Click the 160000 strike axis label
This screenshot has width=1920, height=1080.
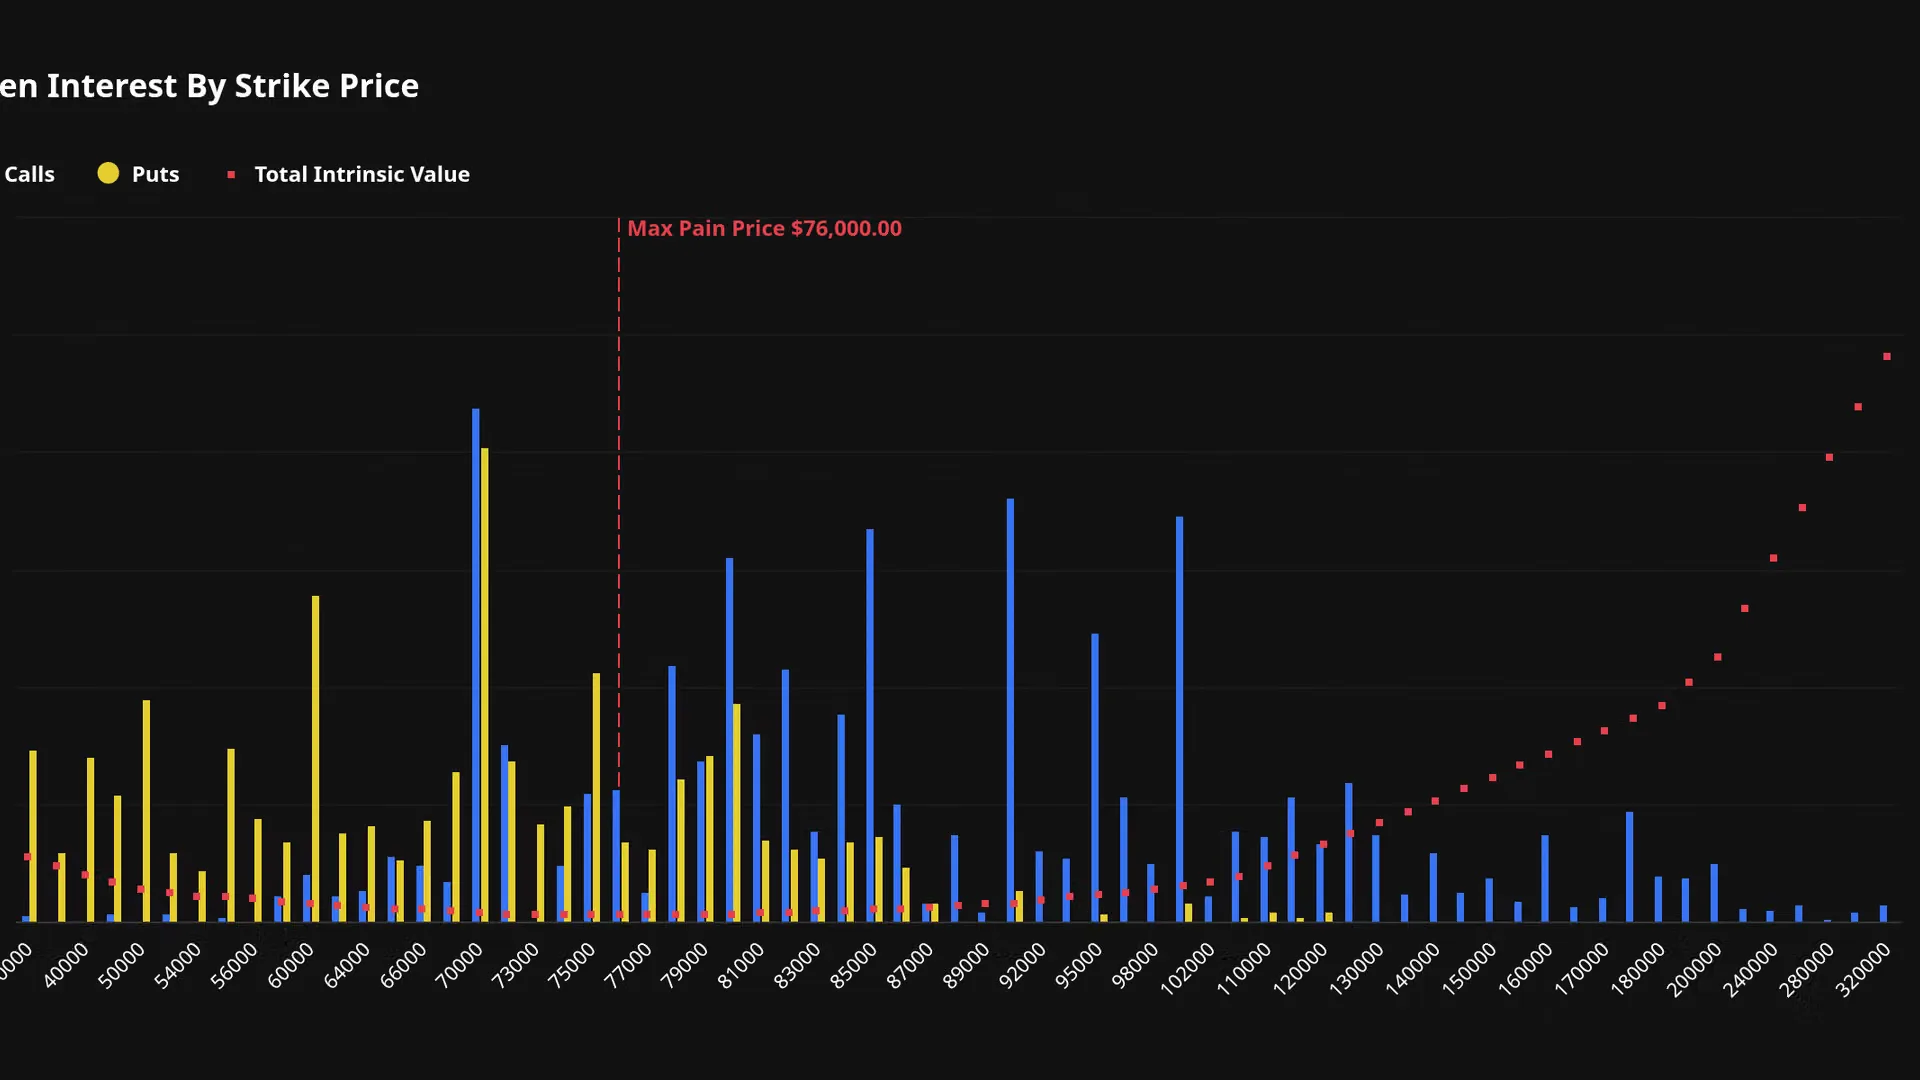(1526, 969)
